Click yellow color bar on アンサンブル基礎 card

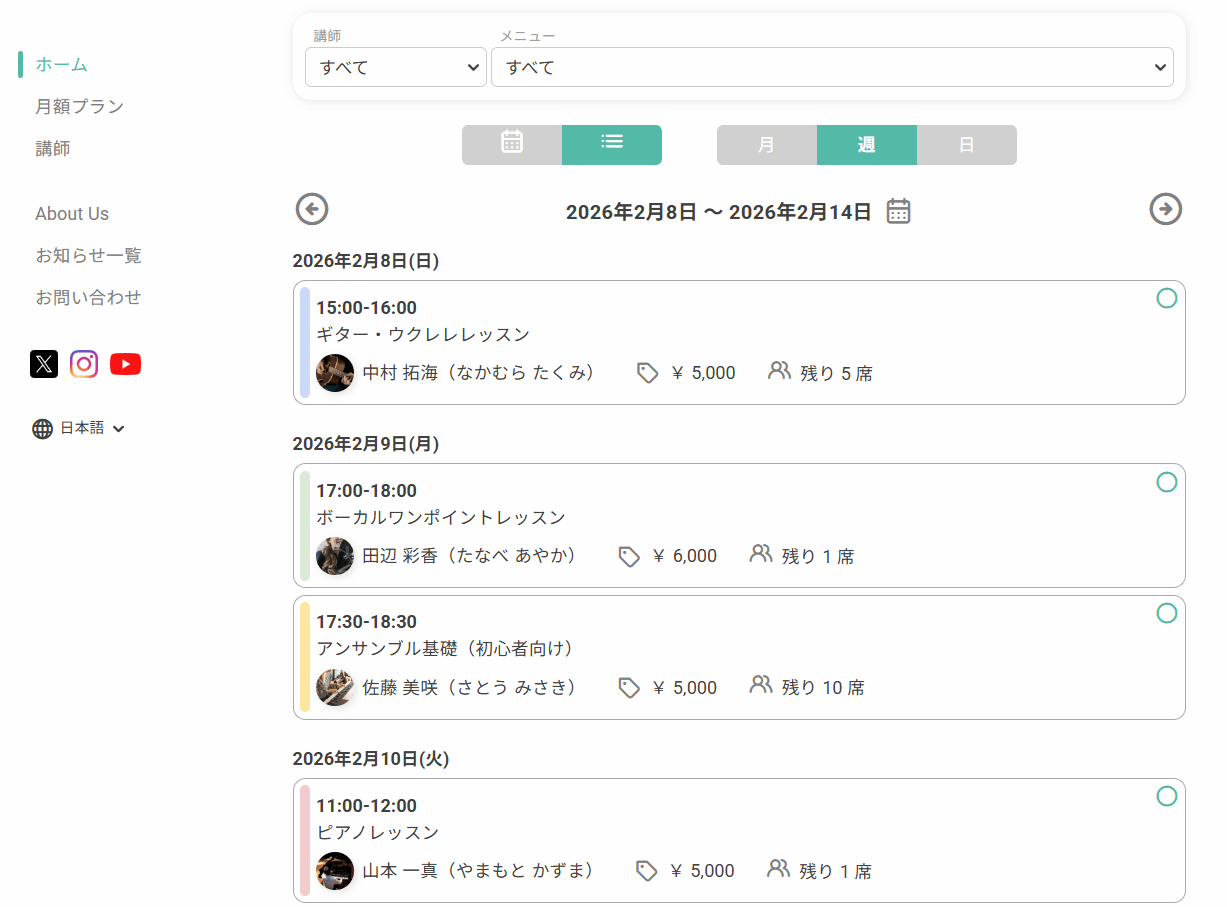305,657
